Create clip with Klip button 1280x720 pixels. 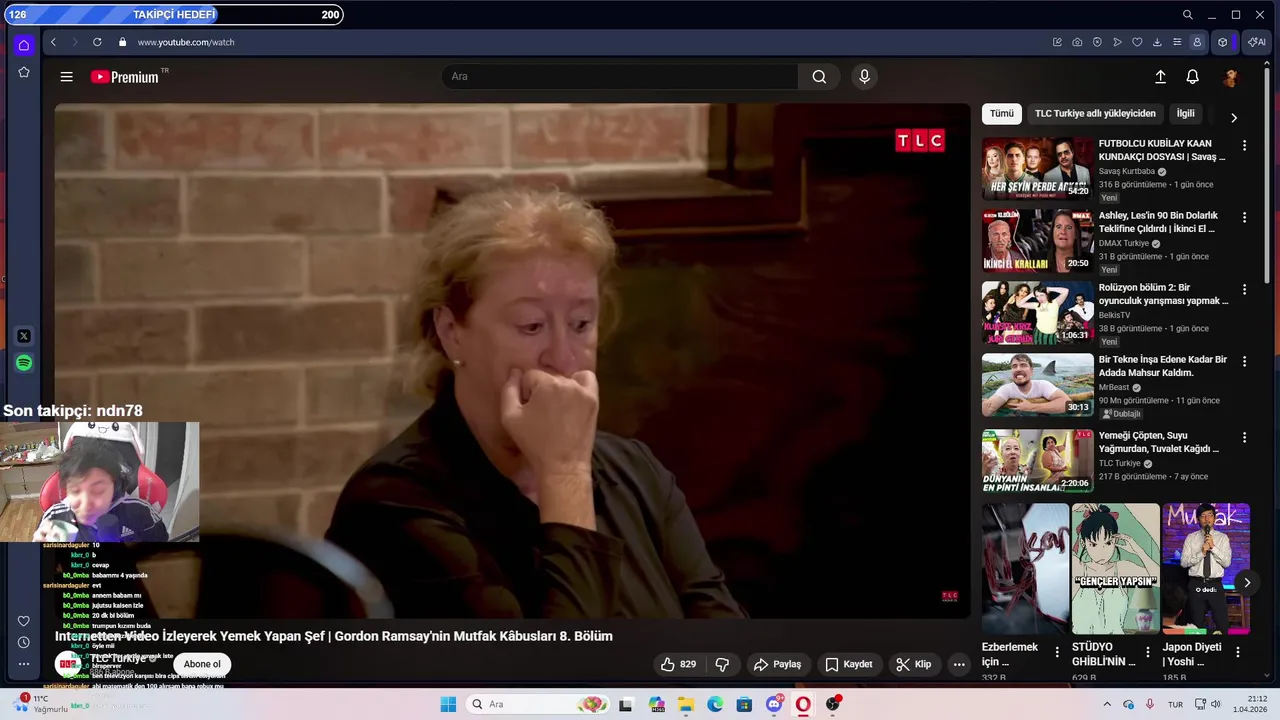pos(913,664)
